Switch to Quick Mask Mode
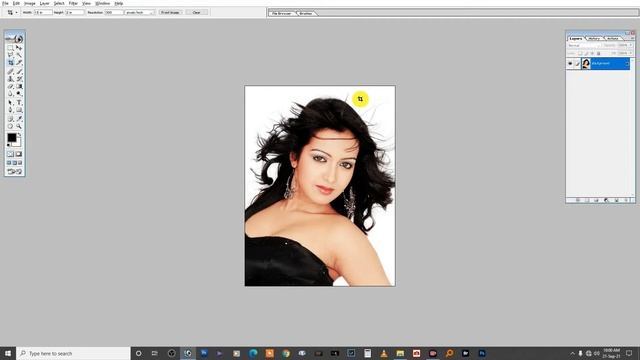 pos(19,154)
